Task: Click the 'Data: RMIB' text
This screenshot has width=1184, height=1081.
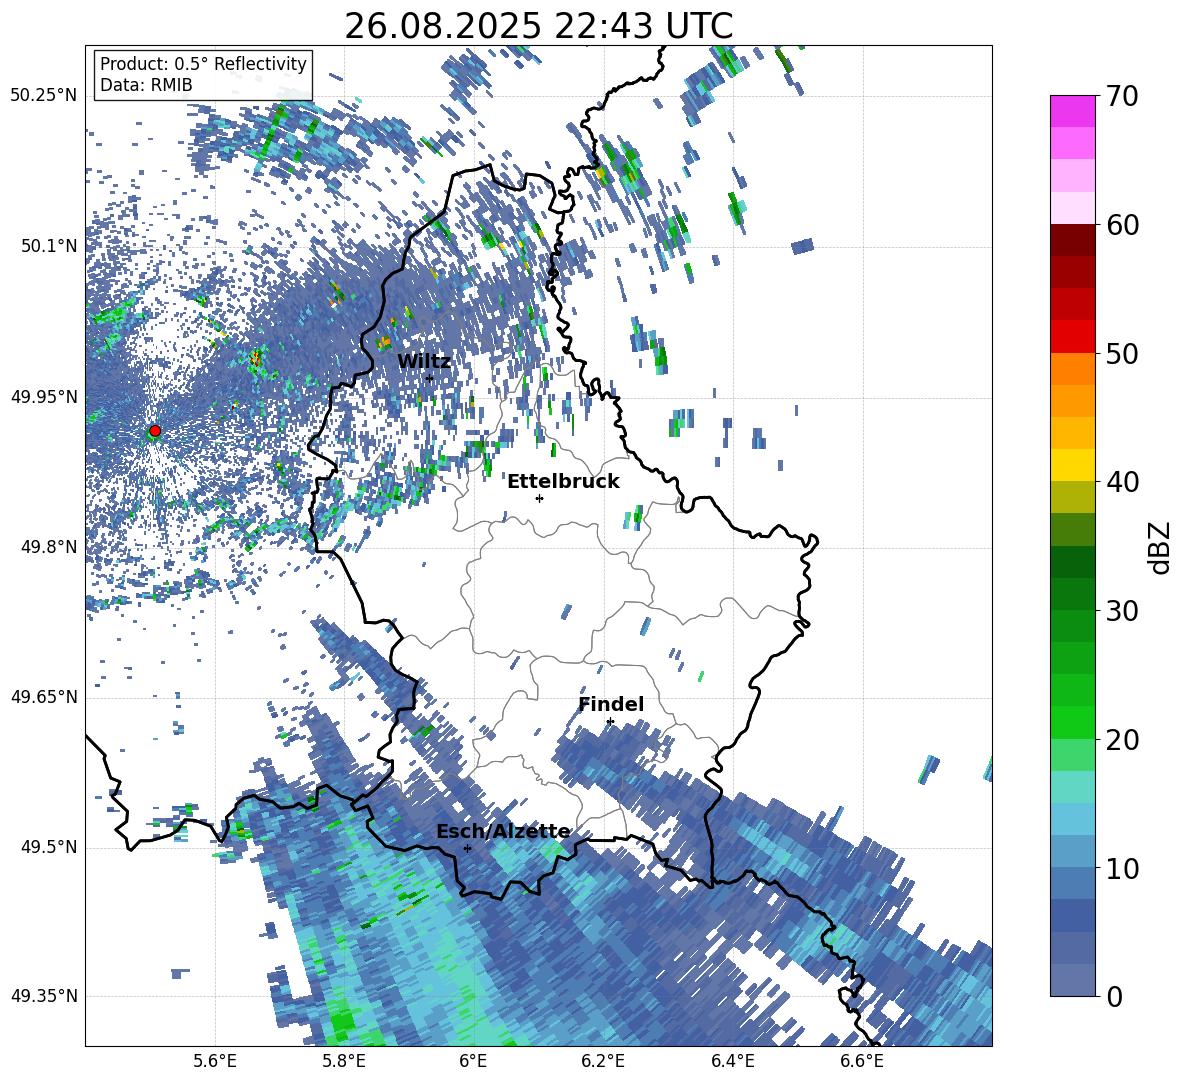Action: coord(146,85)
